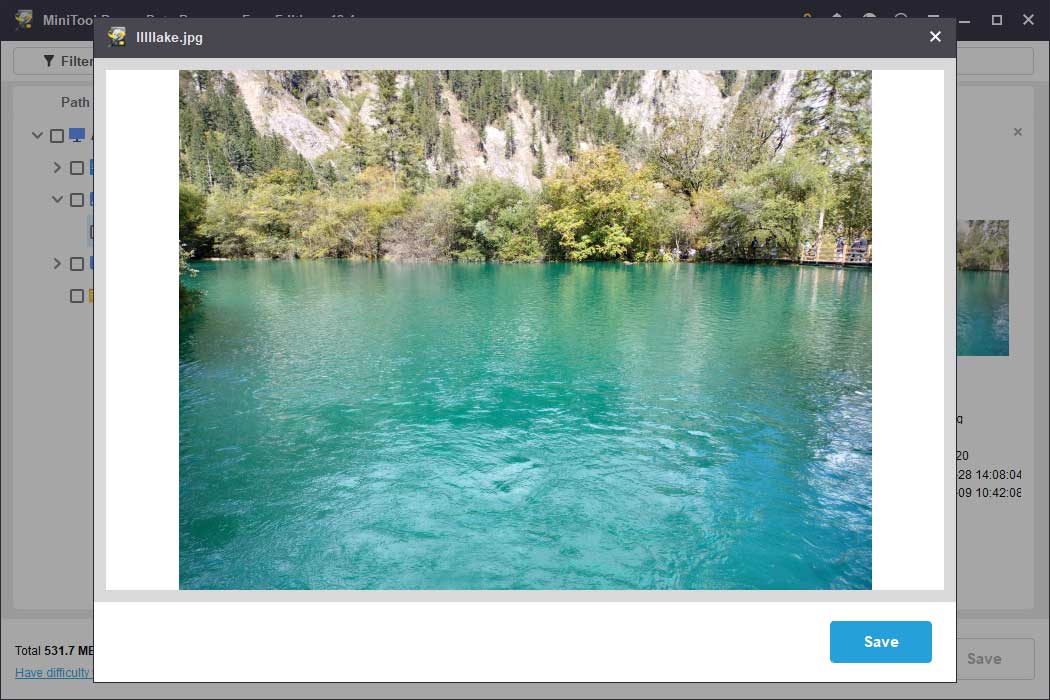Click the lake photo preview image
Image resolution: width=1050 pixels, height=700 pixels.
[525, 330]
